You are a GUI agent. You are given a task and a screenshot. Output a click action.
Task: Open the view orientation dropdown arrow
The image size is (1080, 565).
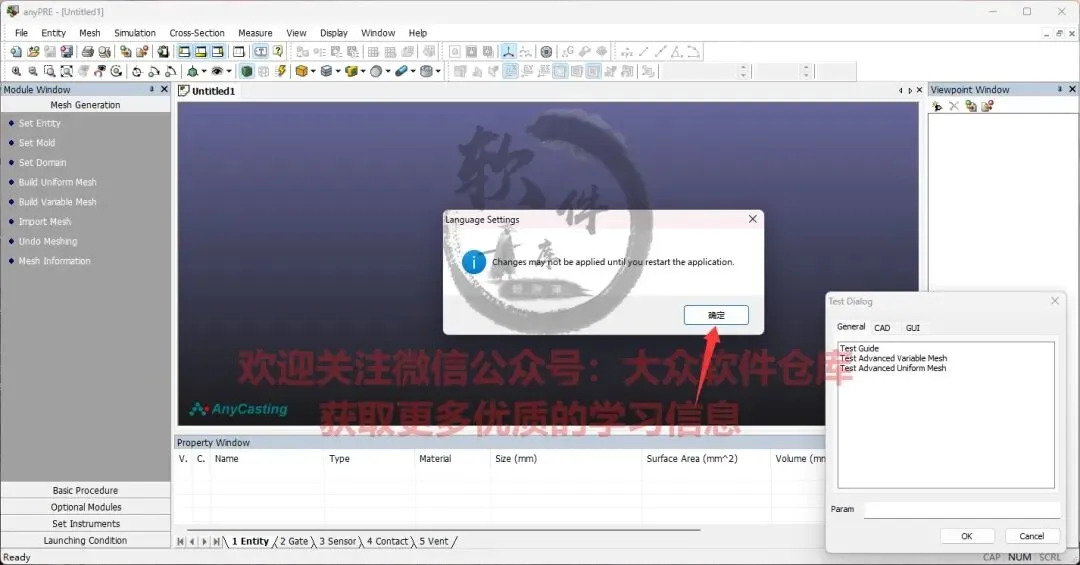204,71
